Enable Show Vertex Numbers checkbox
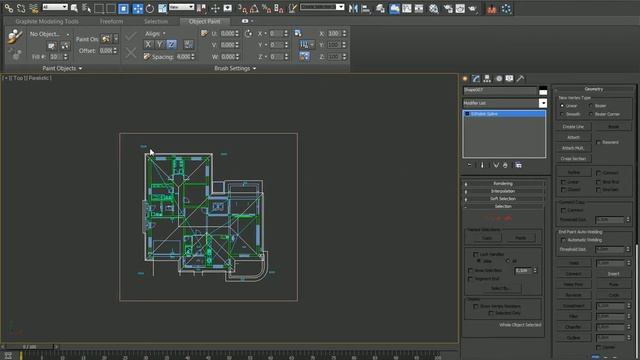 [476, 306]
